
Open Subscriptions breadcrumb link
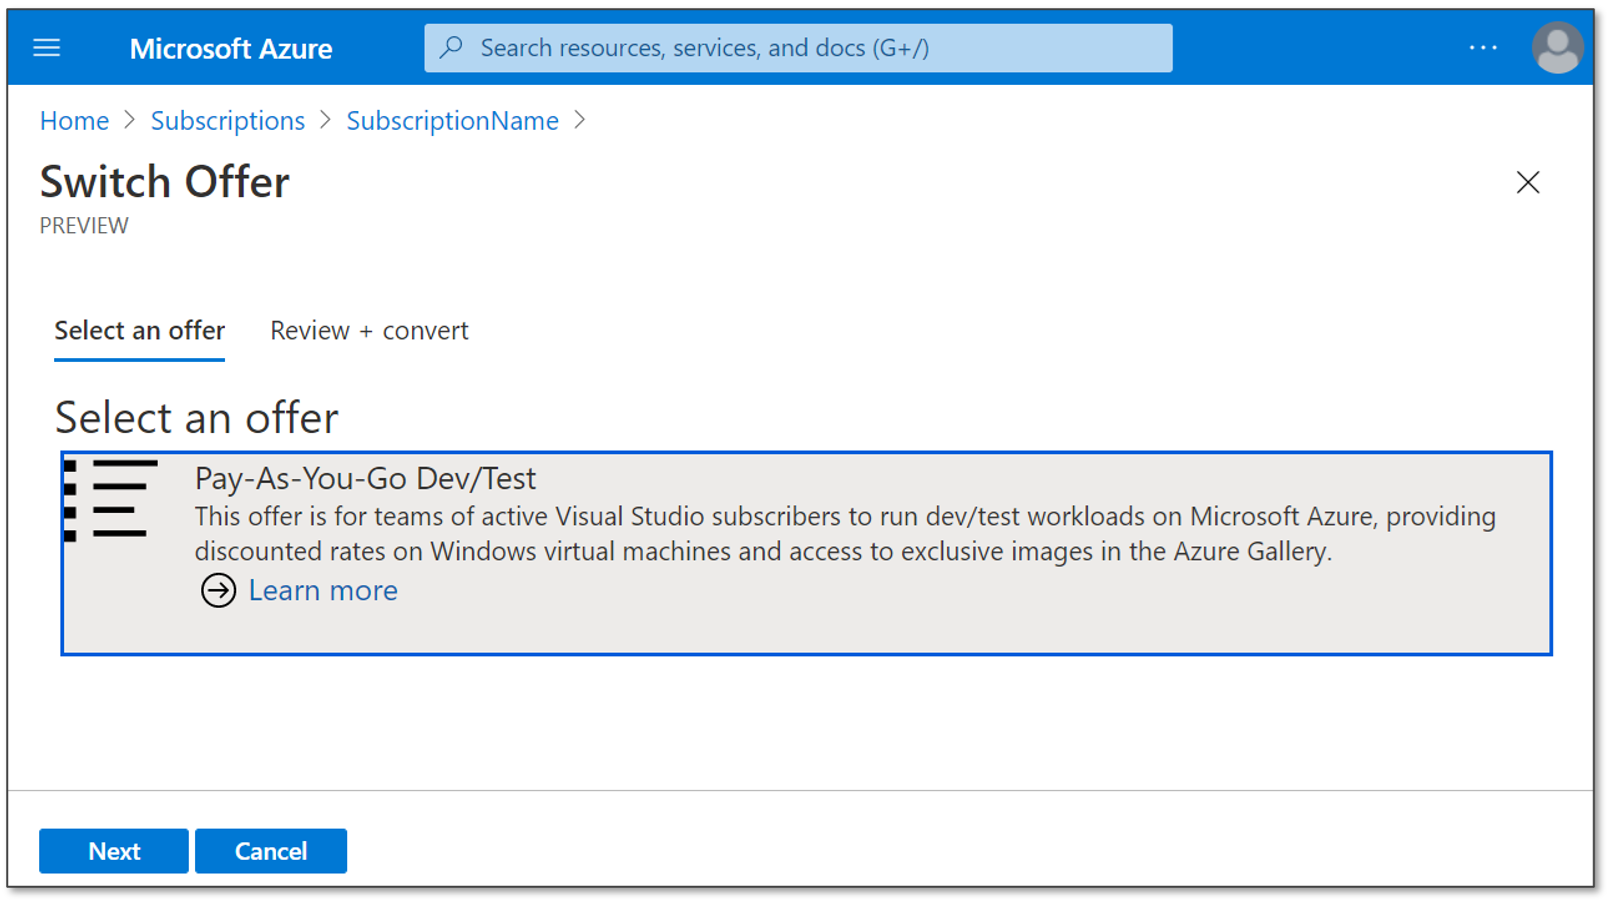point(228,121)
